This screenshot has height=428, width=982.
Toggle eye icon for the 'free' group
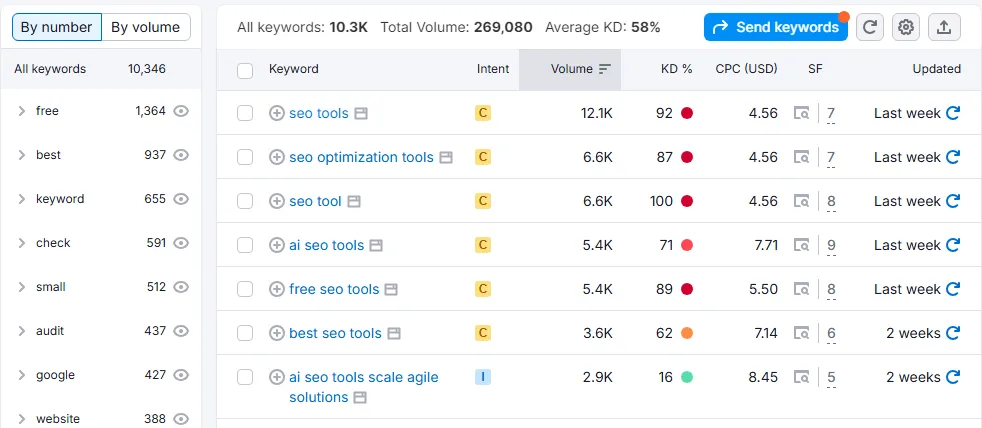[x=181, y=111]
